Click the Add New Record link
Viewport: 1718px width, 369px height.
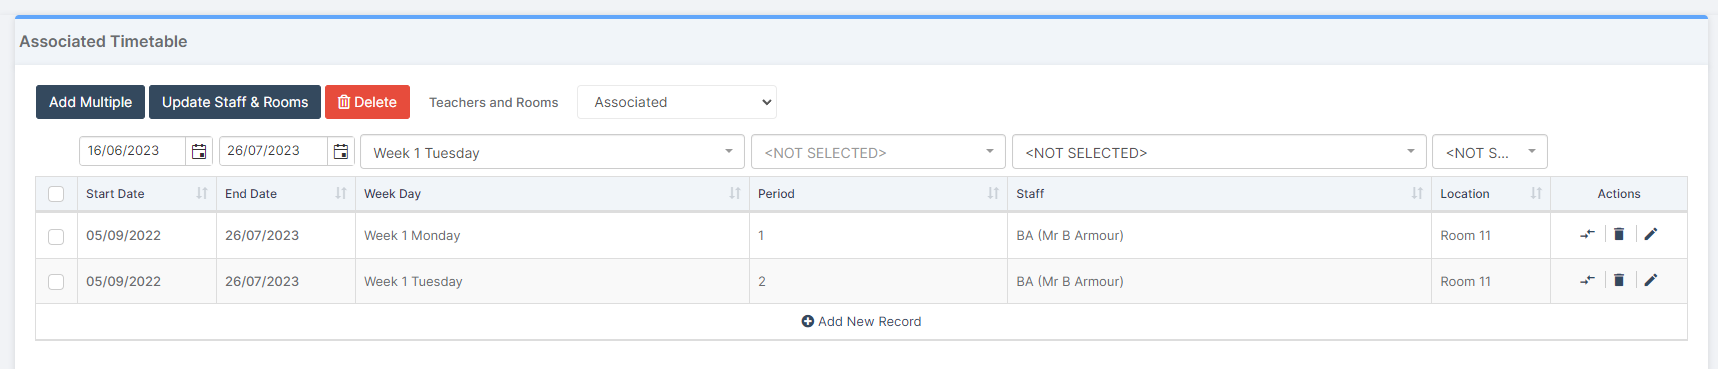[861, 321]
